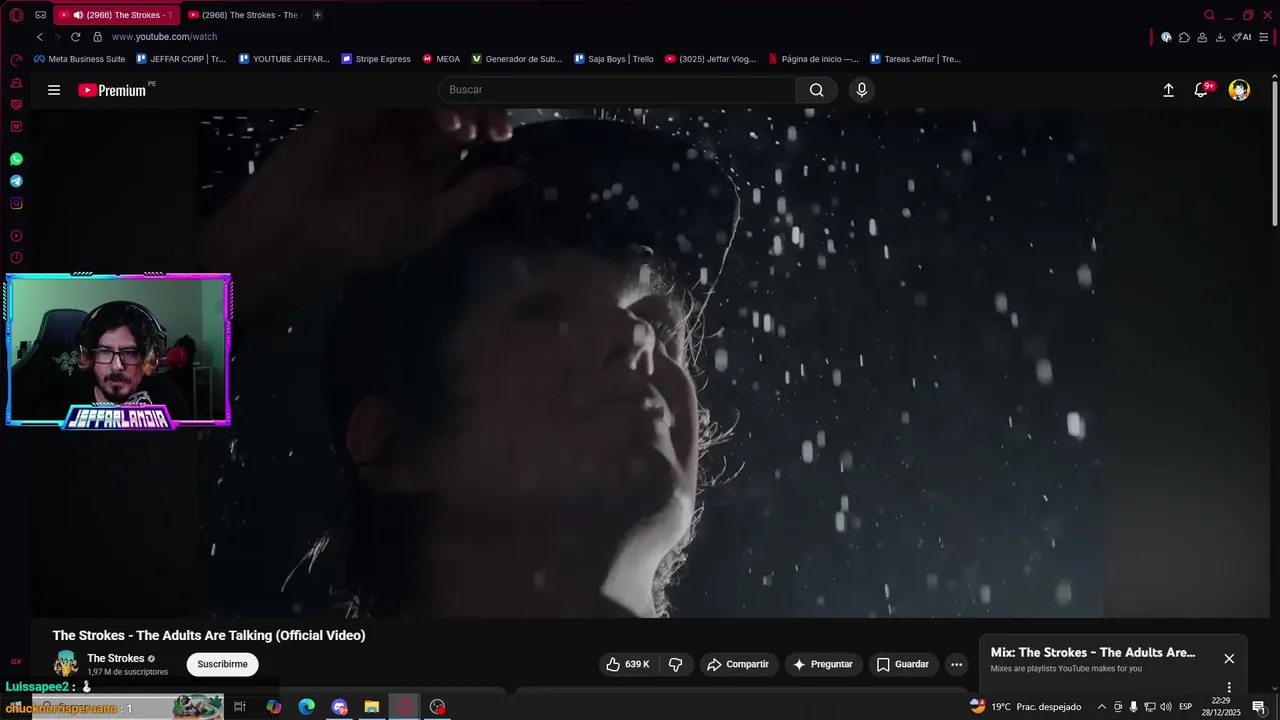Open the Tareas Jeffar Trello bookmark
This screenshot has width=1280, height=720.
pyautogui.click(x=916, y=59)
